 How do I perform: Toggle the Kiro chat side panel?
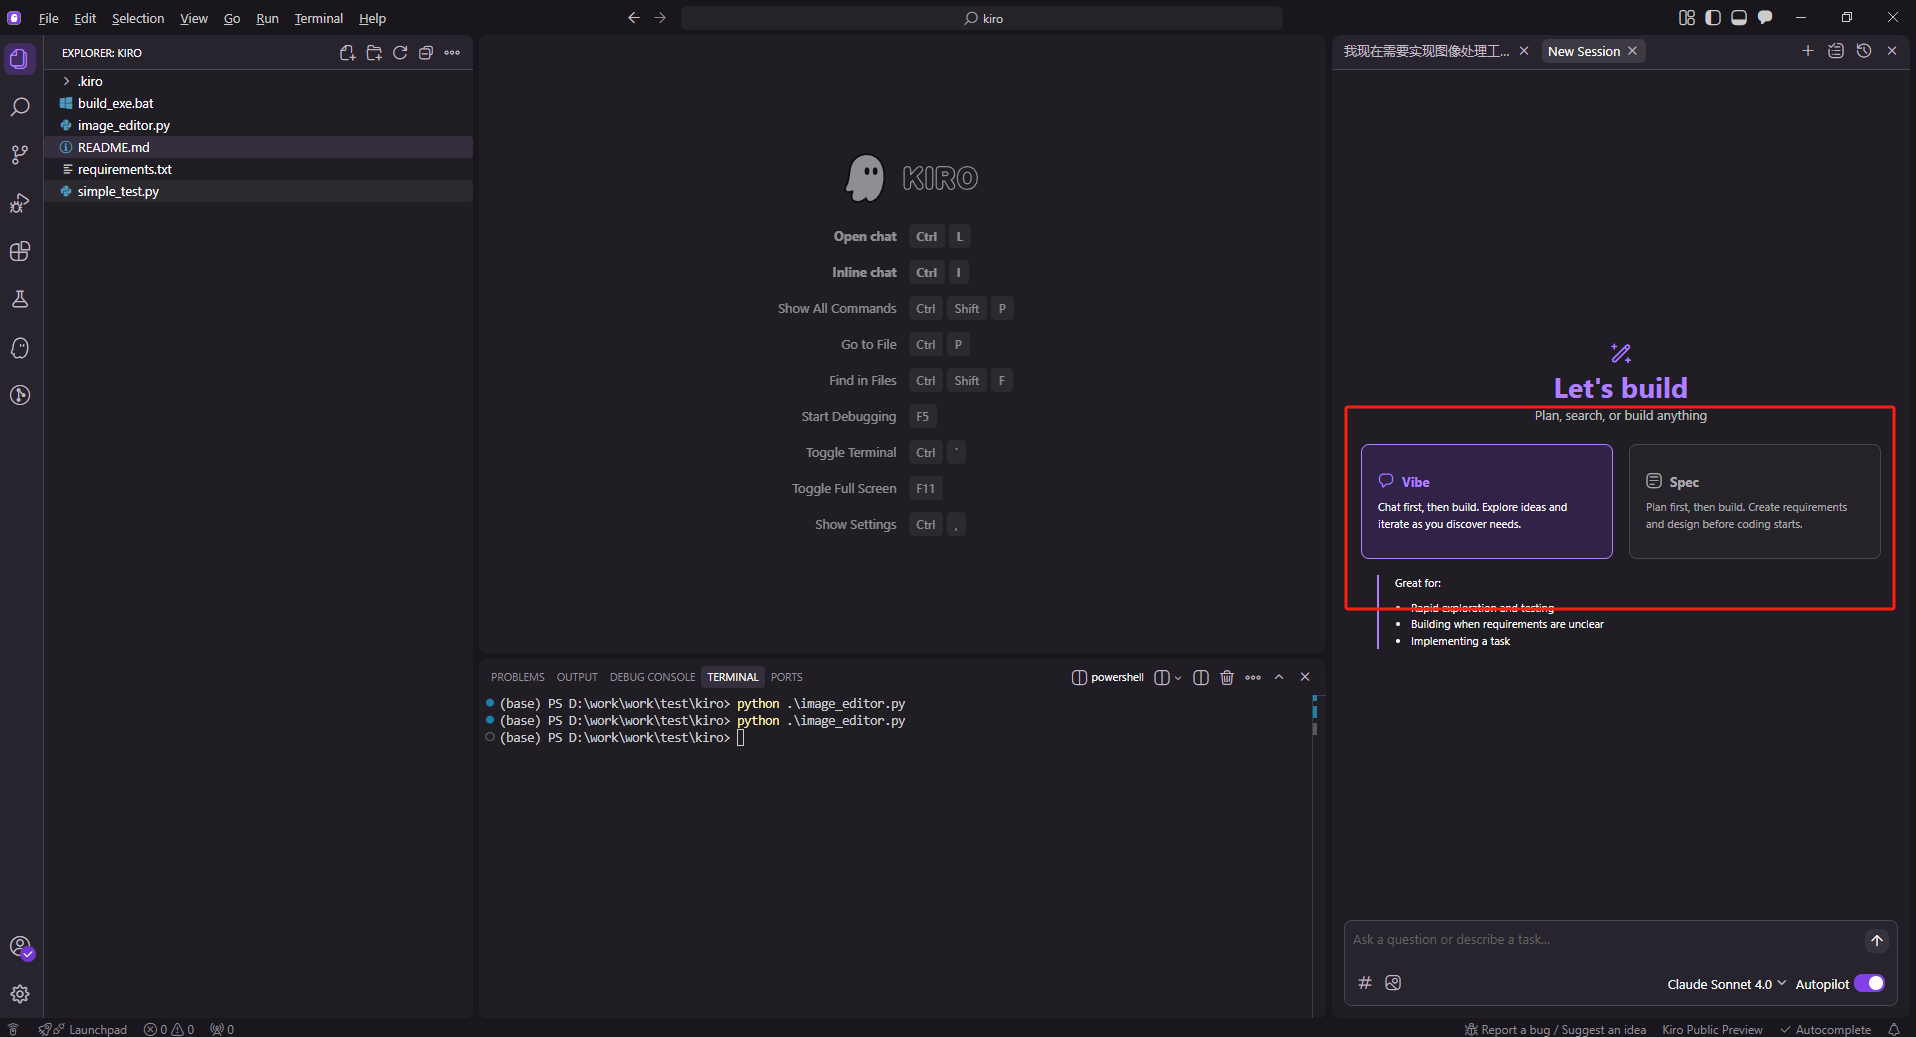pyautogui.click(x=1765, y=18)
